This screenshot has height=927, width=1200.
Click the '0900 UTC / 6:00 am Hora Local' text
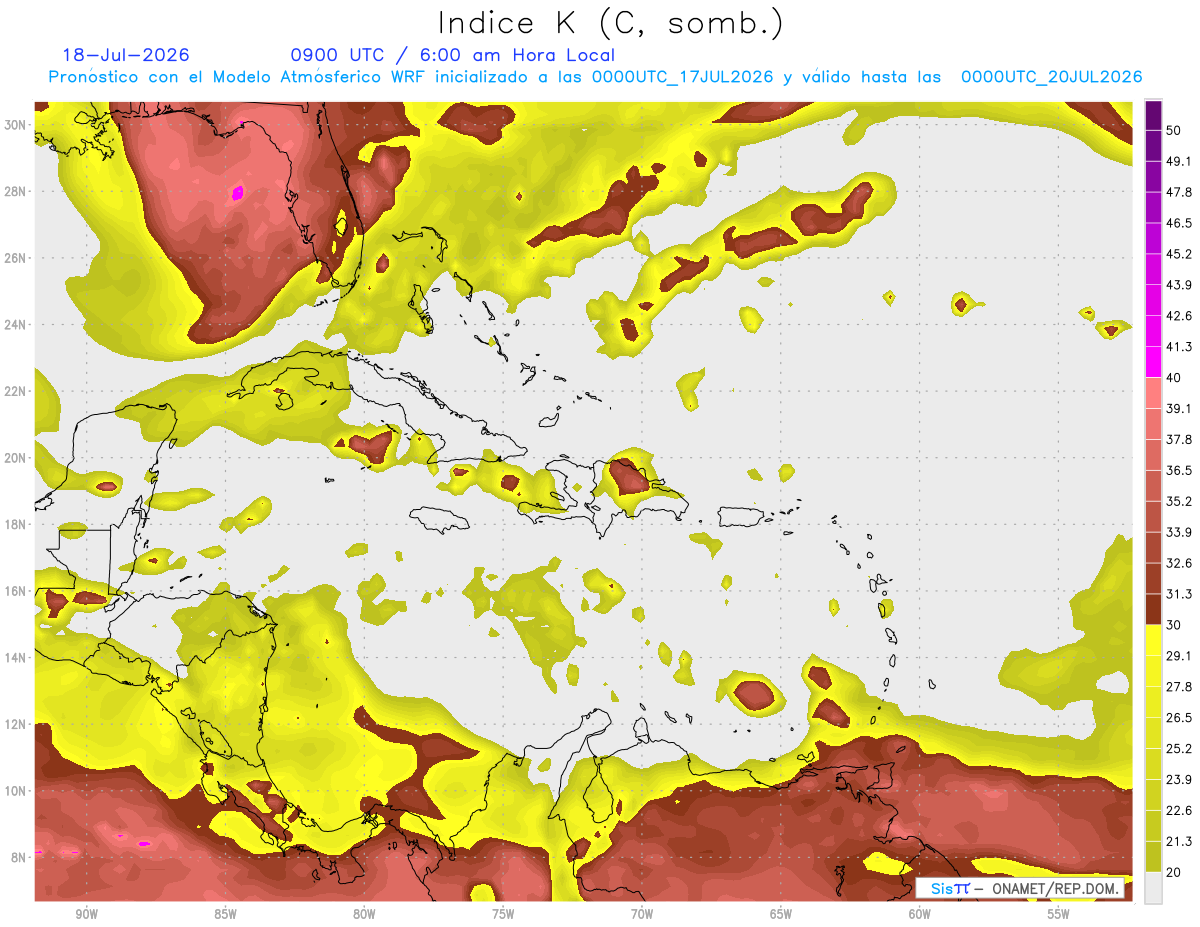pos(453,55)
